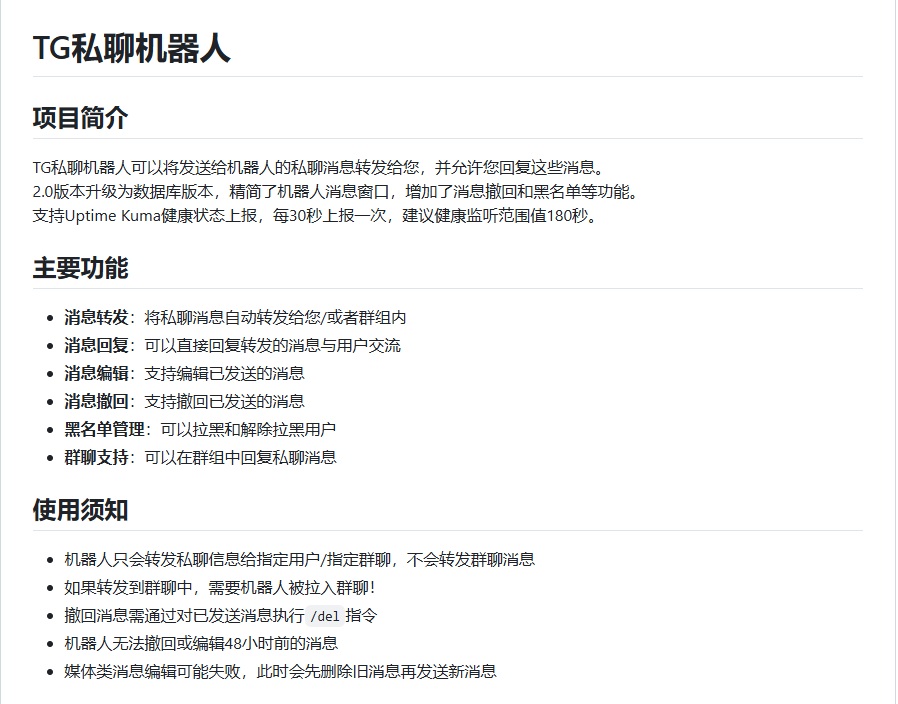Click the paragraph line starting with 2.0版本升级
898x704 pixels.
(334, 191)
